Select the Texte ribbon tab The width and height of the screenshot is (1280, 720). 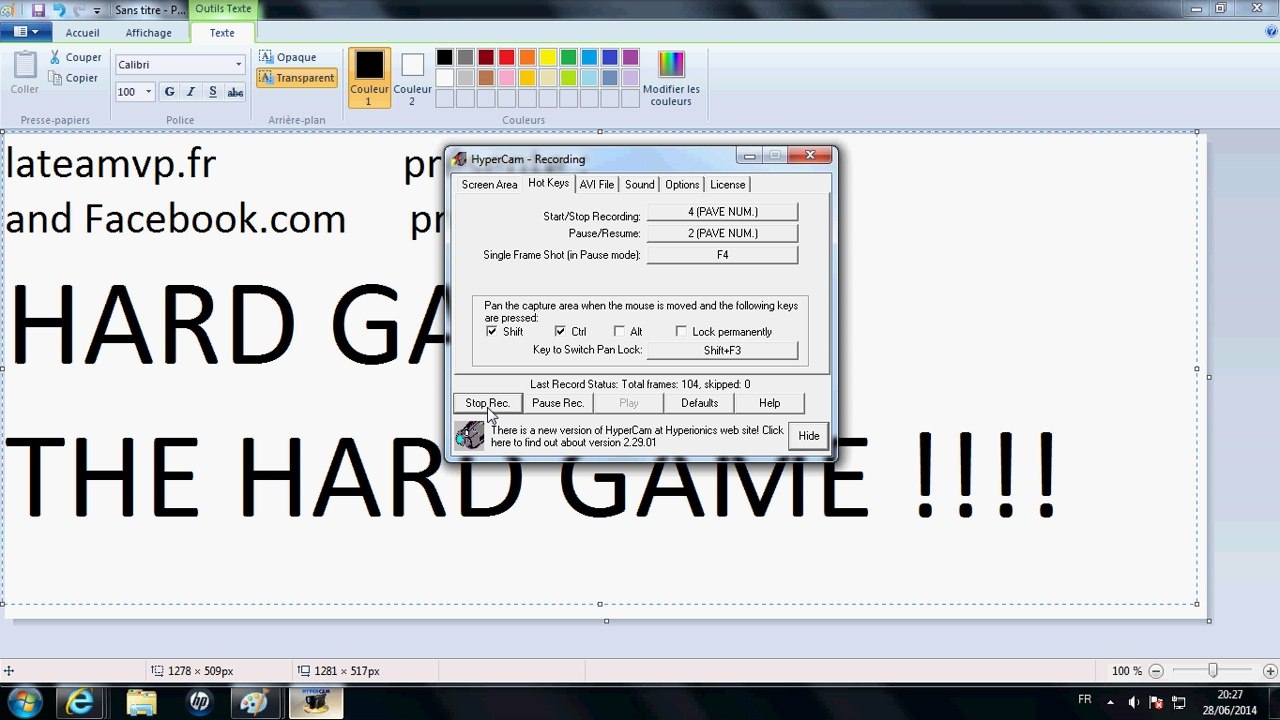222,33
